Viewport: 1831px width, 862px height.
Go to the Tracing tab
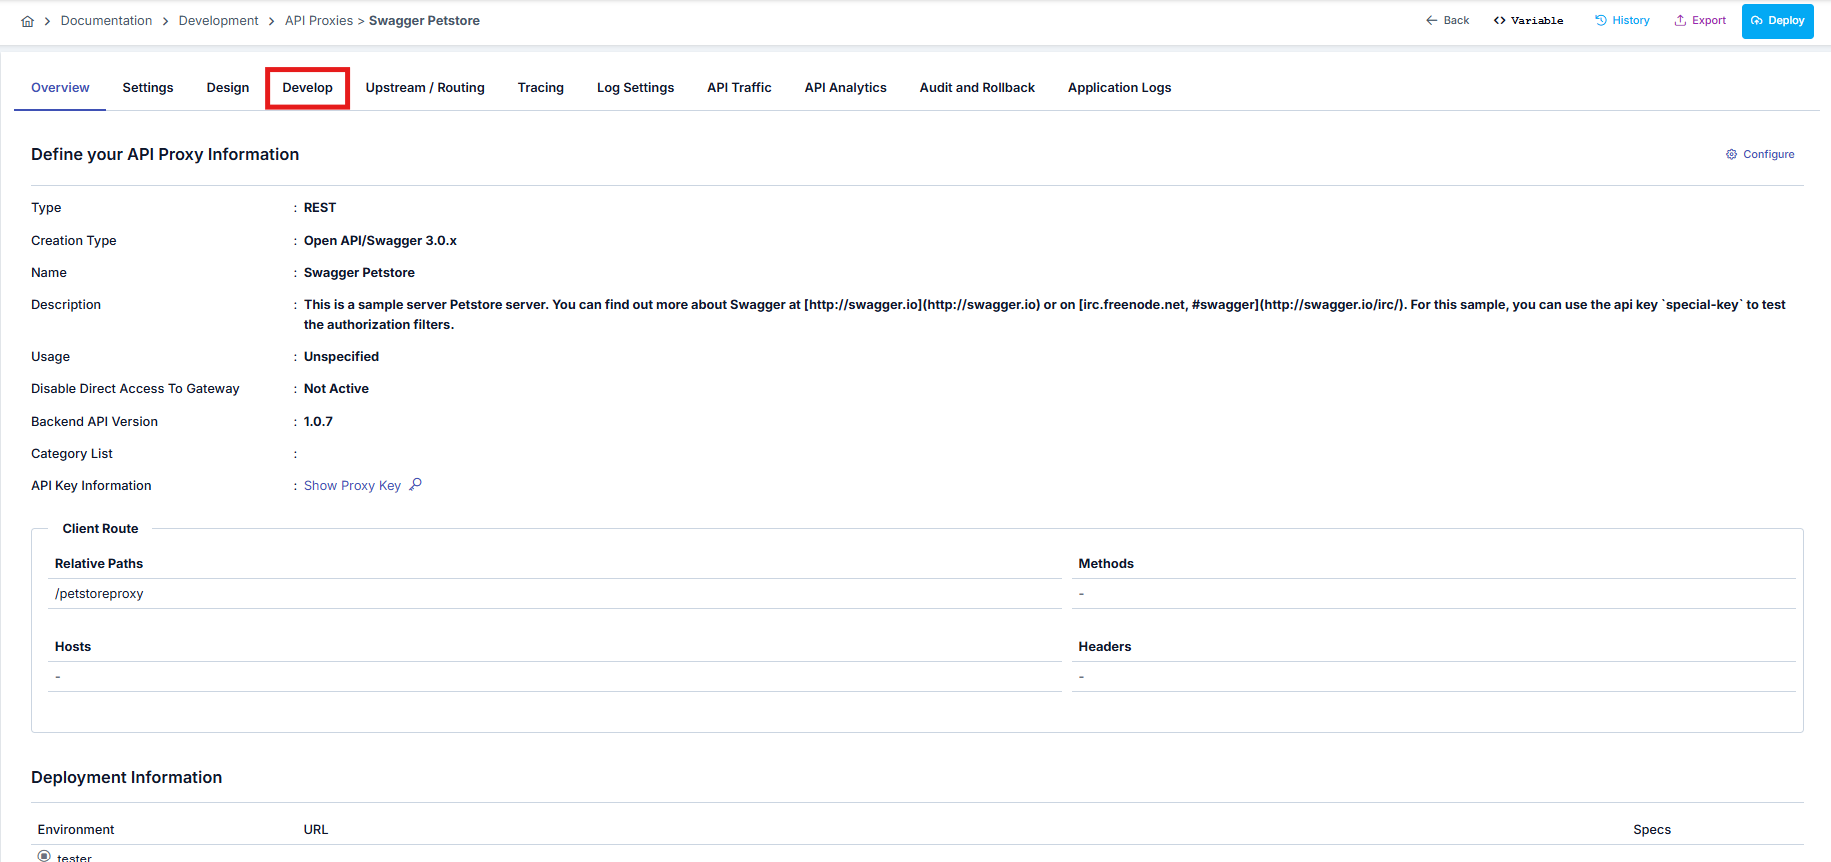coord(541,88)
